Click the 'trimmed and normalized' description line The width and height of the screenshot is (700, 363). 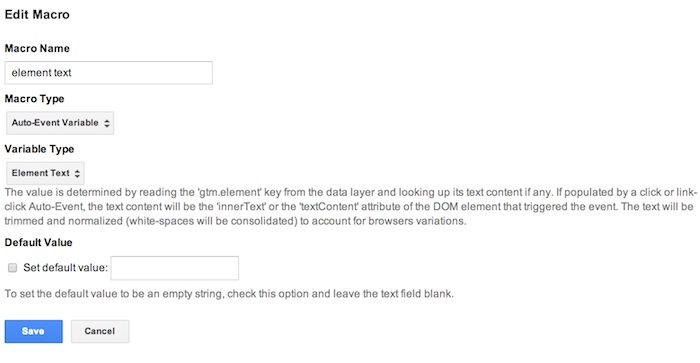click(235, 221)
